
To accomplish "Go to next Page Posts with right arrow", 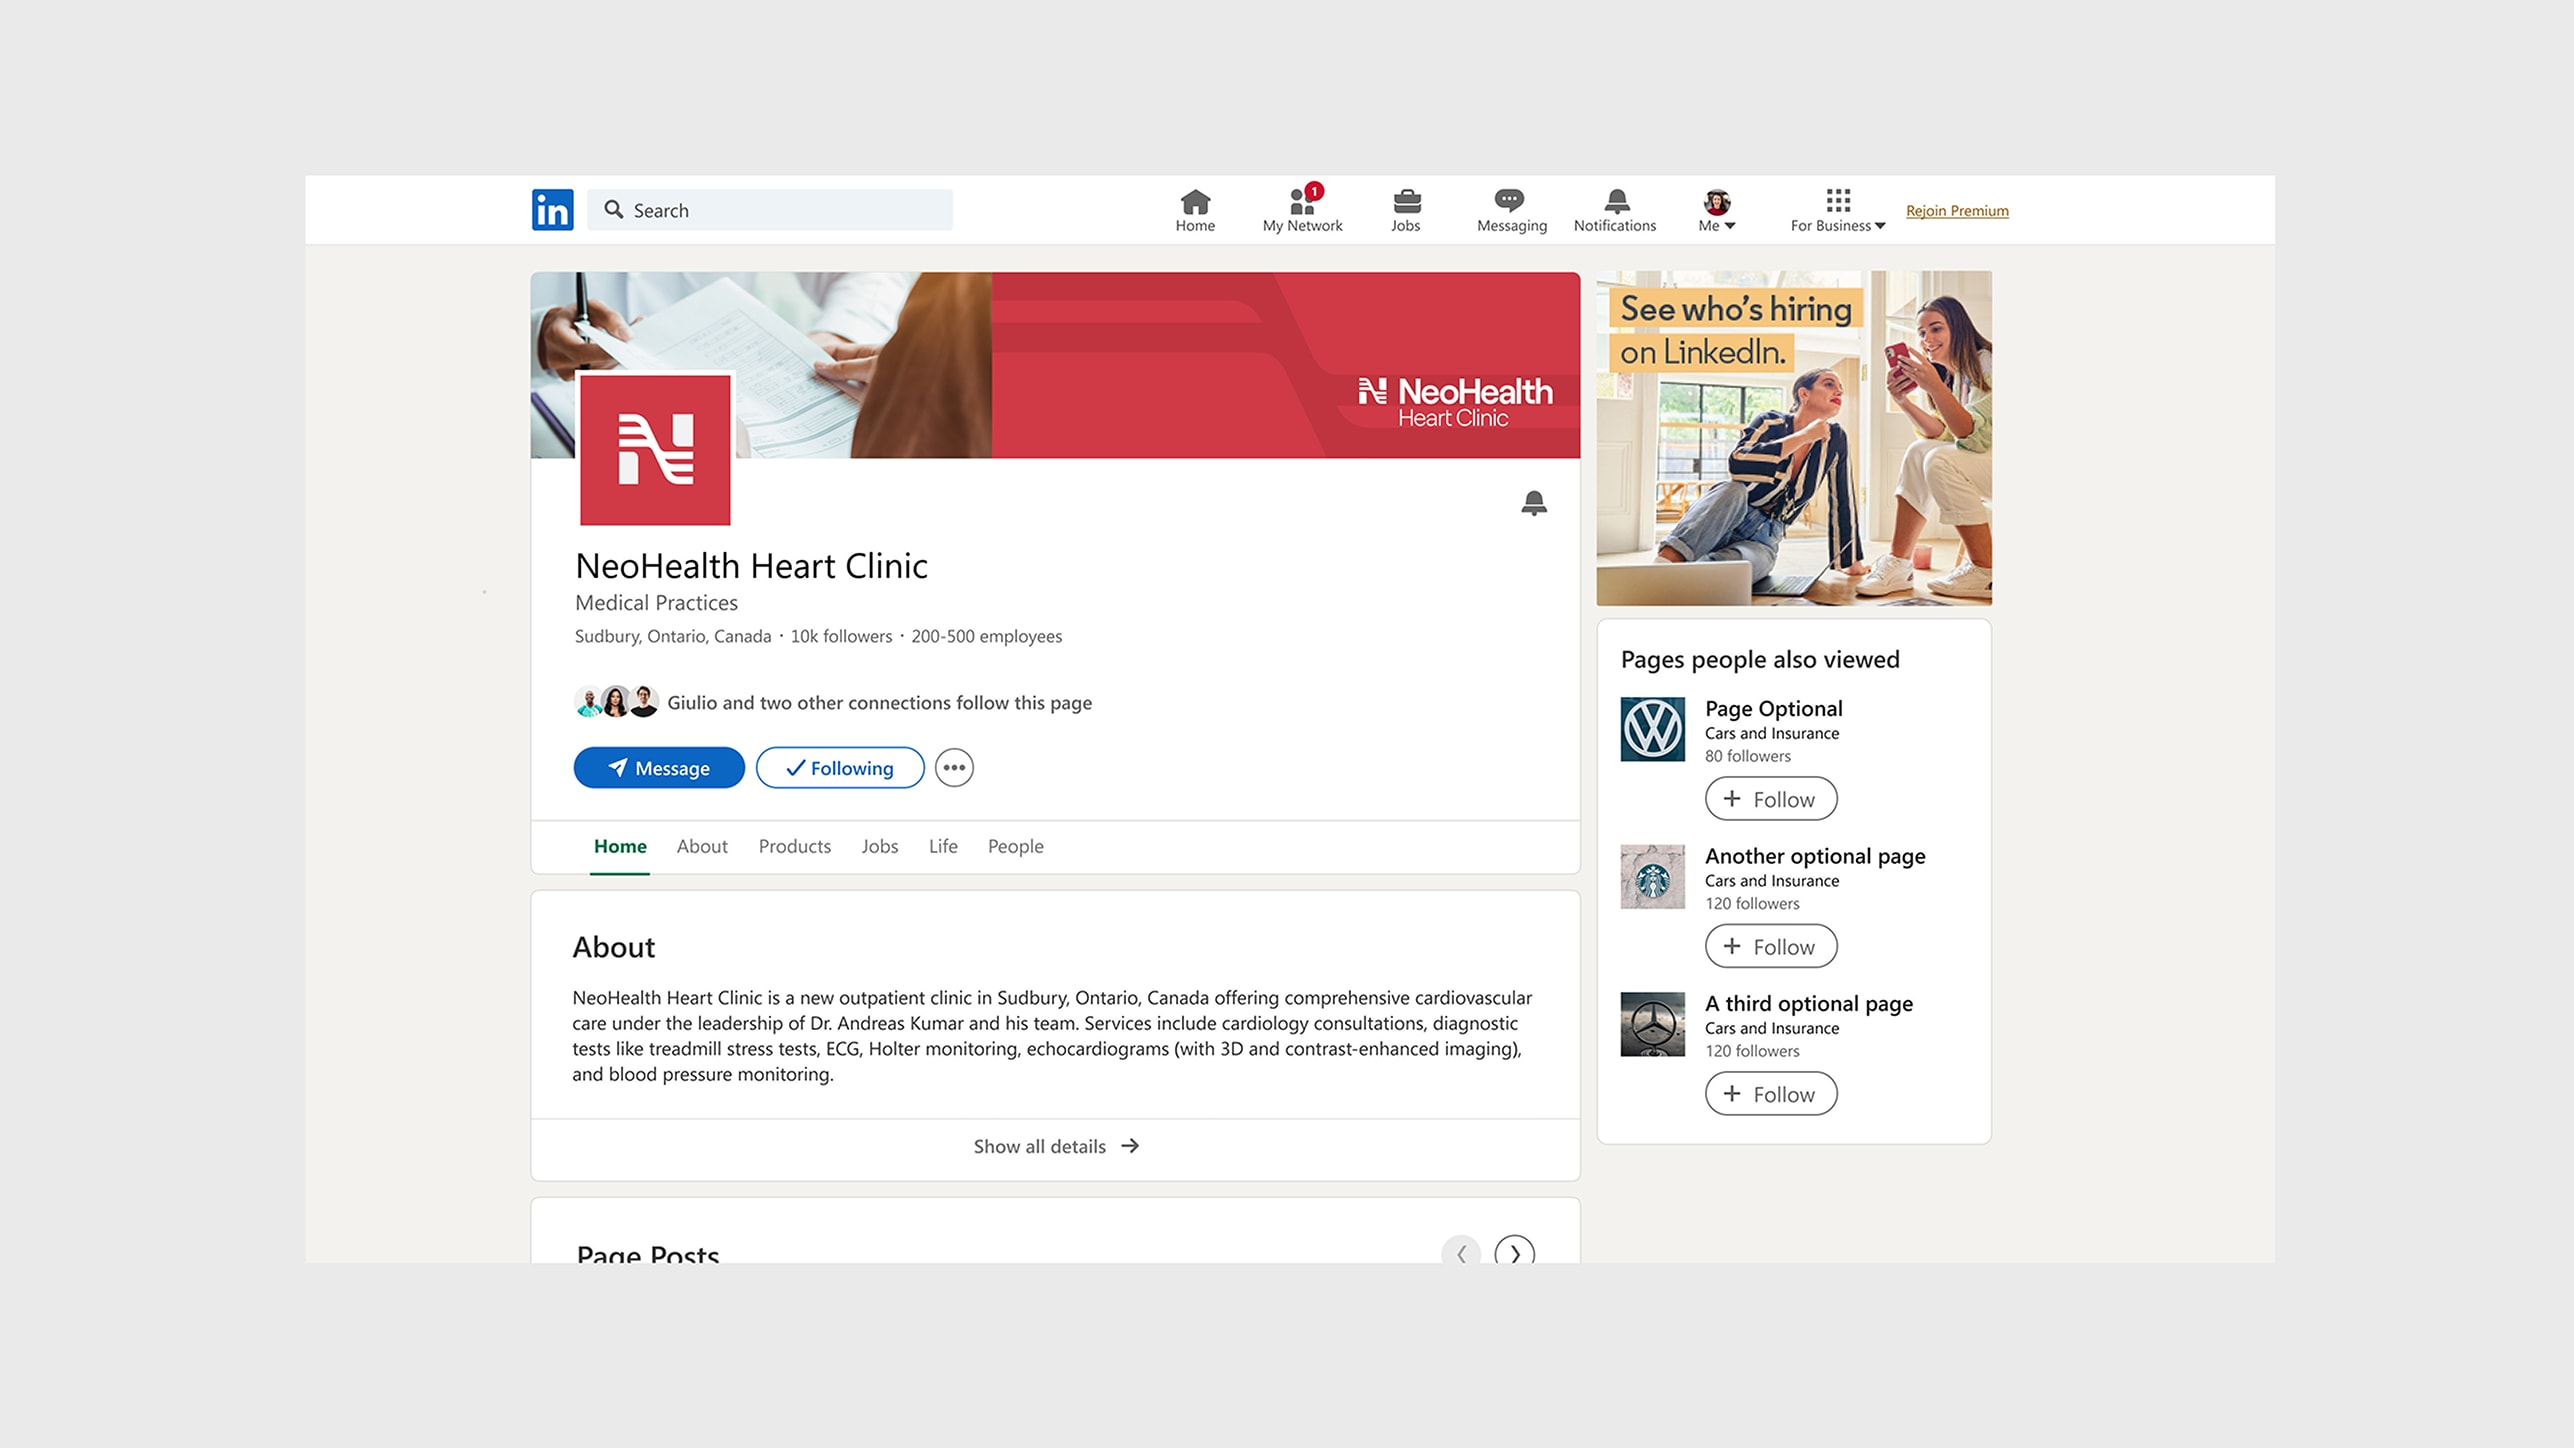I will [x=1514, y=1252].
